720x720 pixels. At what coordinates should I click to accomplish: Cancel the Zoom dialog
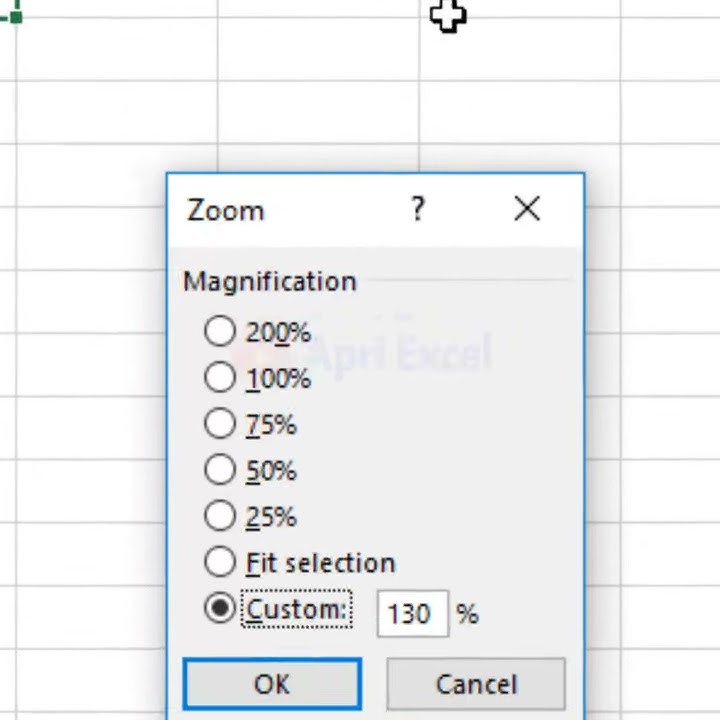pos(476,684)
